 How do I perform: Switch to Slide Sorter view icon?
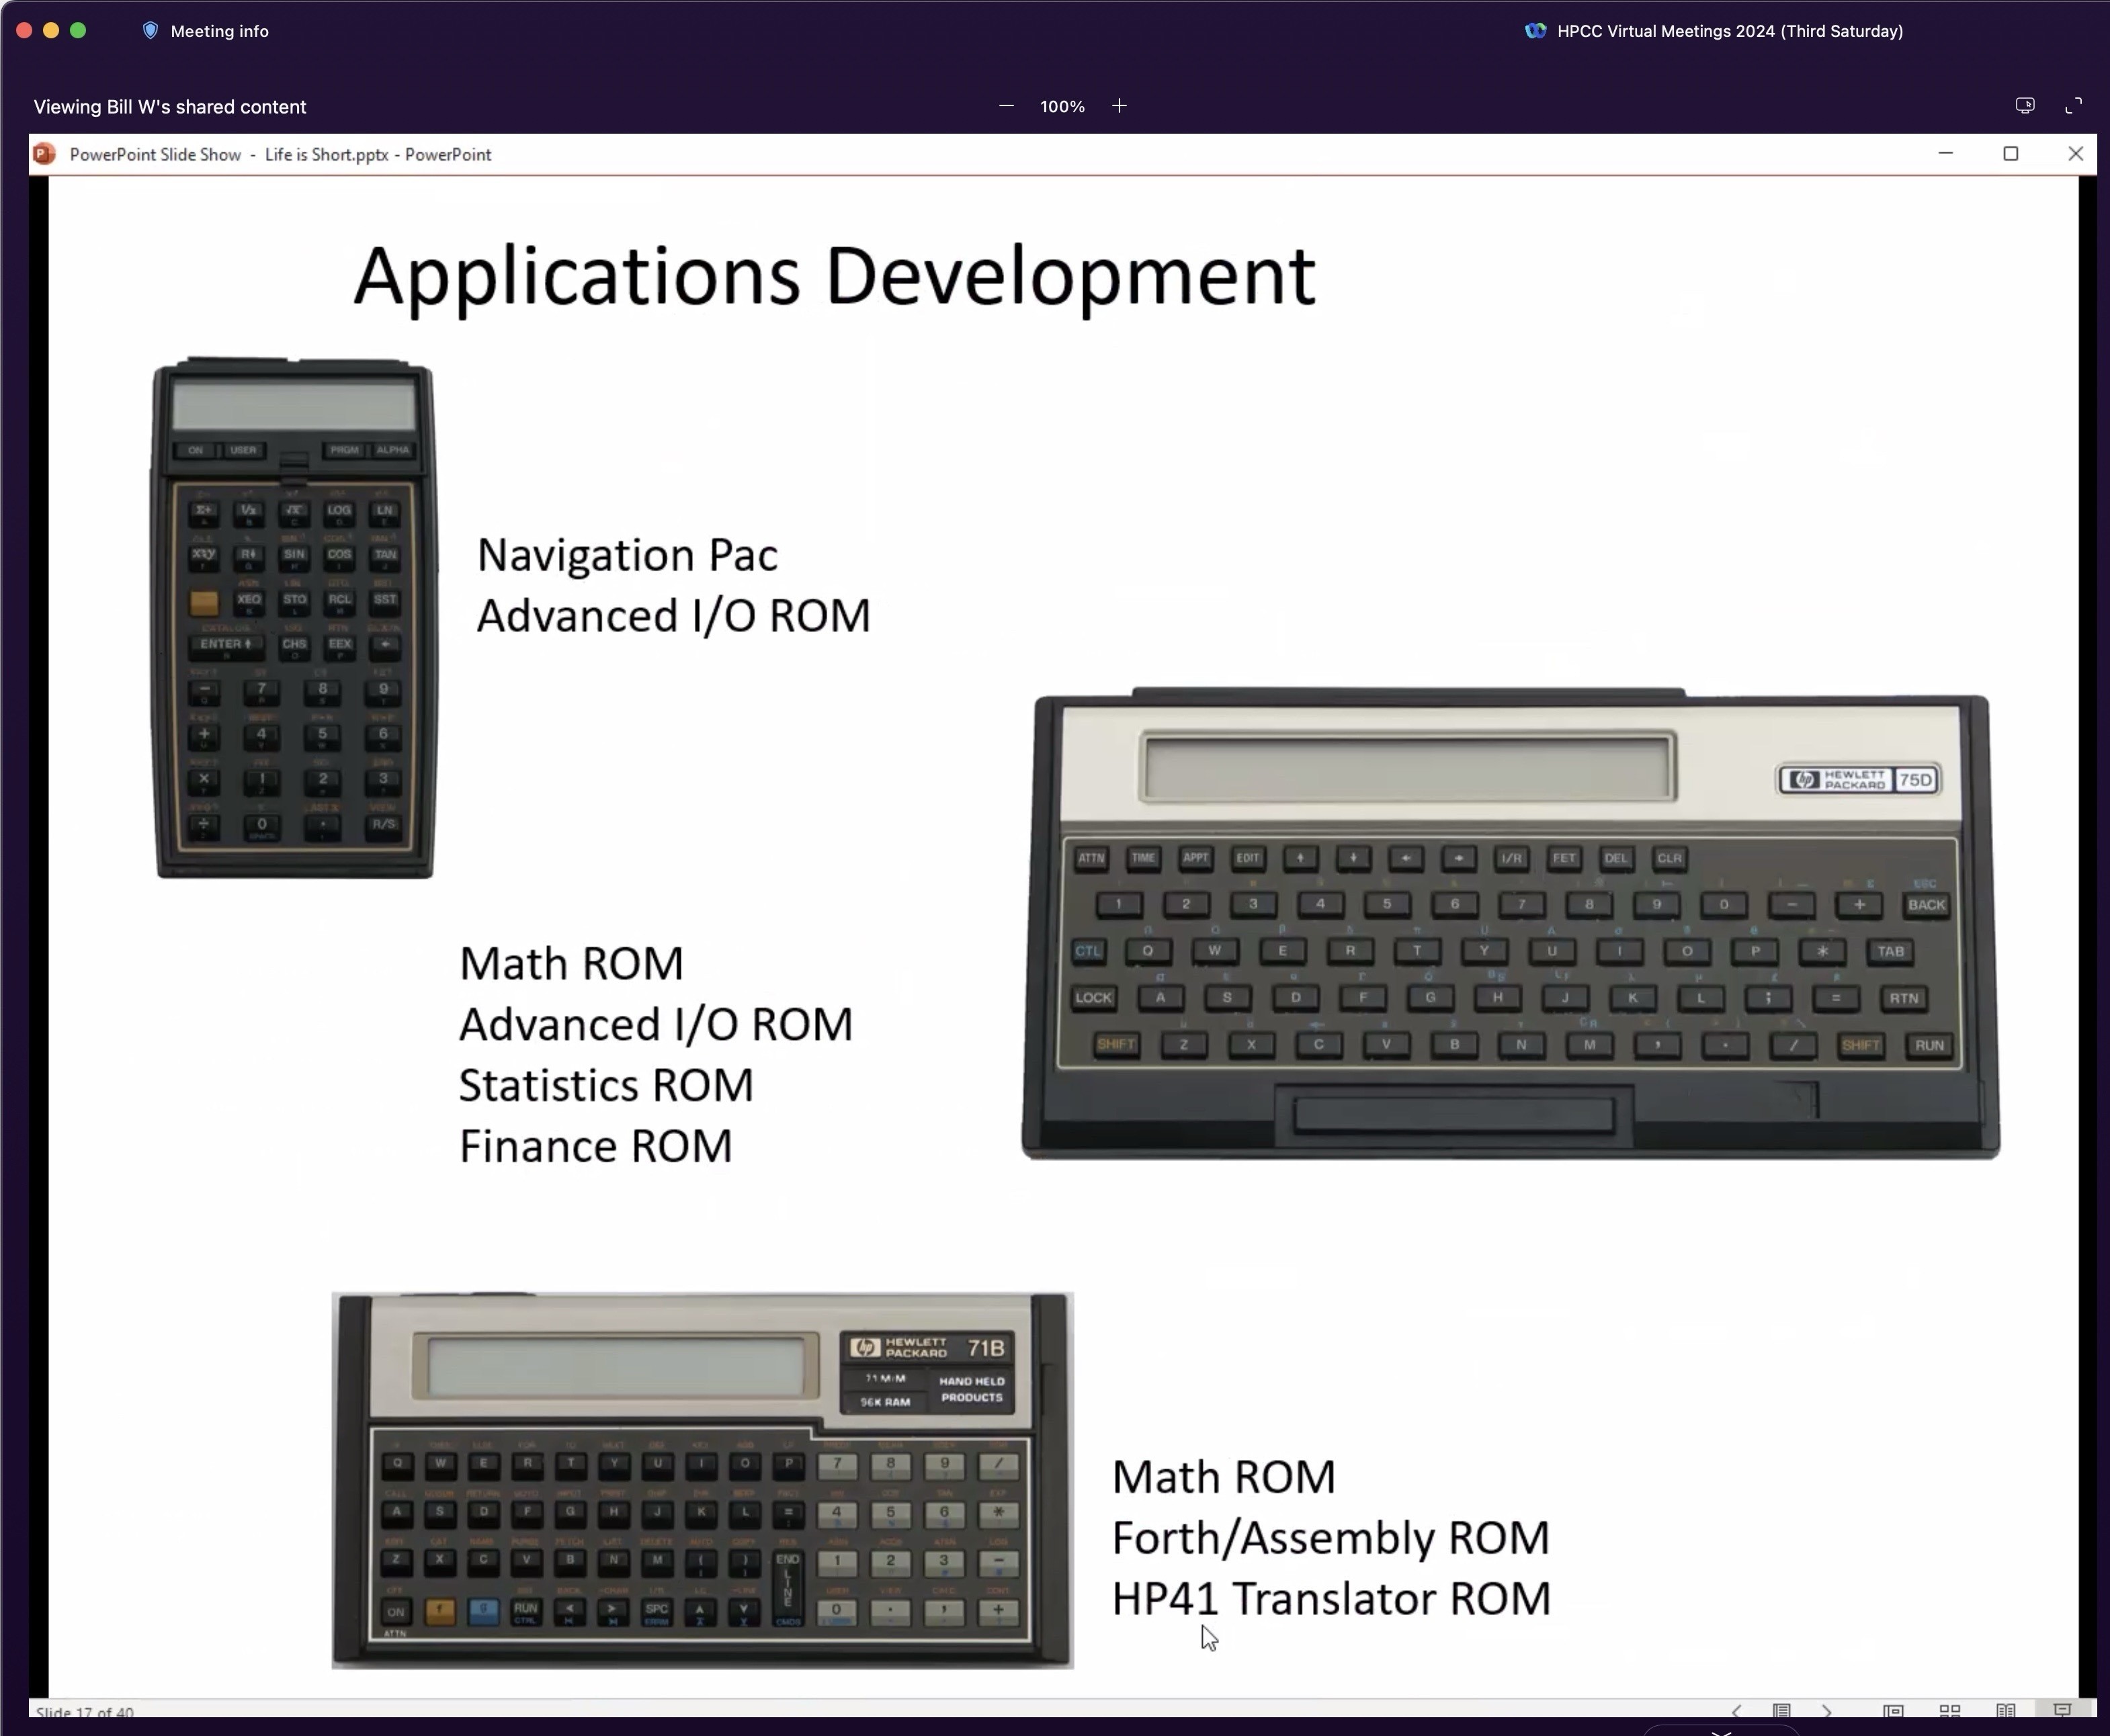(x=1949, y=1711)
